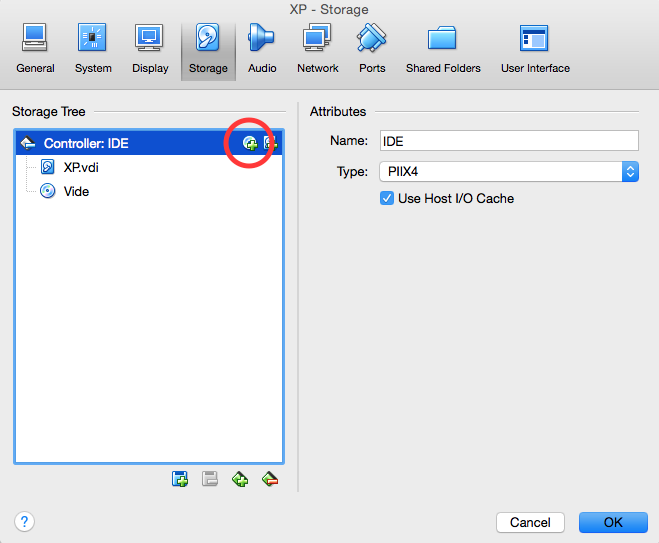Confirm settings with the OK button
659x543 pixels.
(x=613, y=522)
